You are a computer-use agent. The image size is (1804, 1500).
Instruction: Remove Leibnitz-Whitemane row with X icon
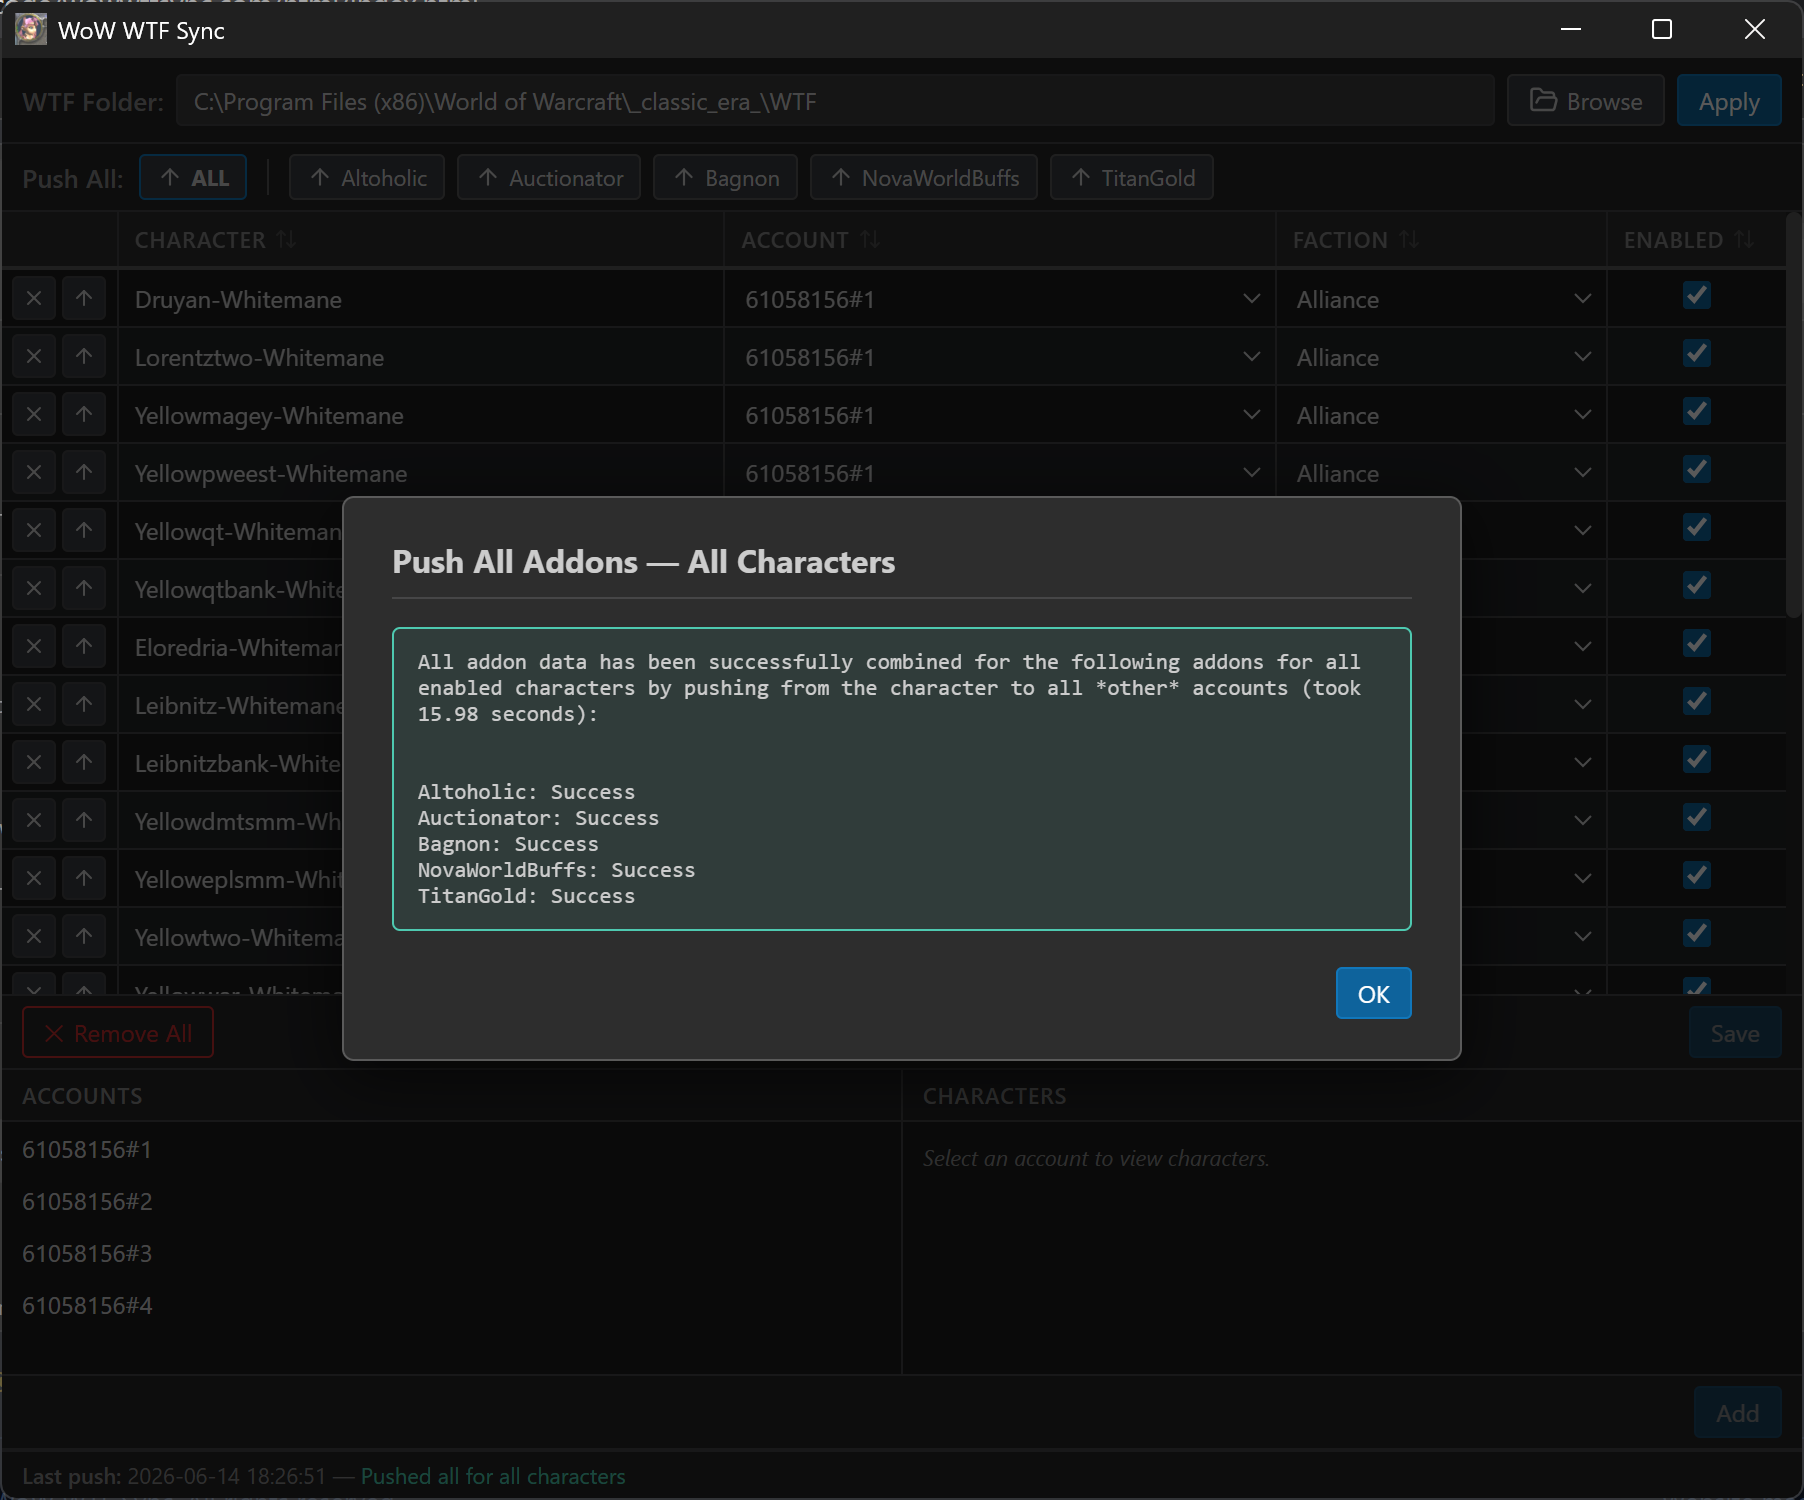[34, 704]
